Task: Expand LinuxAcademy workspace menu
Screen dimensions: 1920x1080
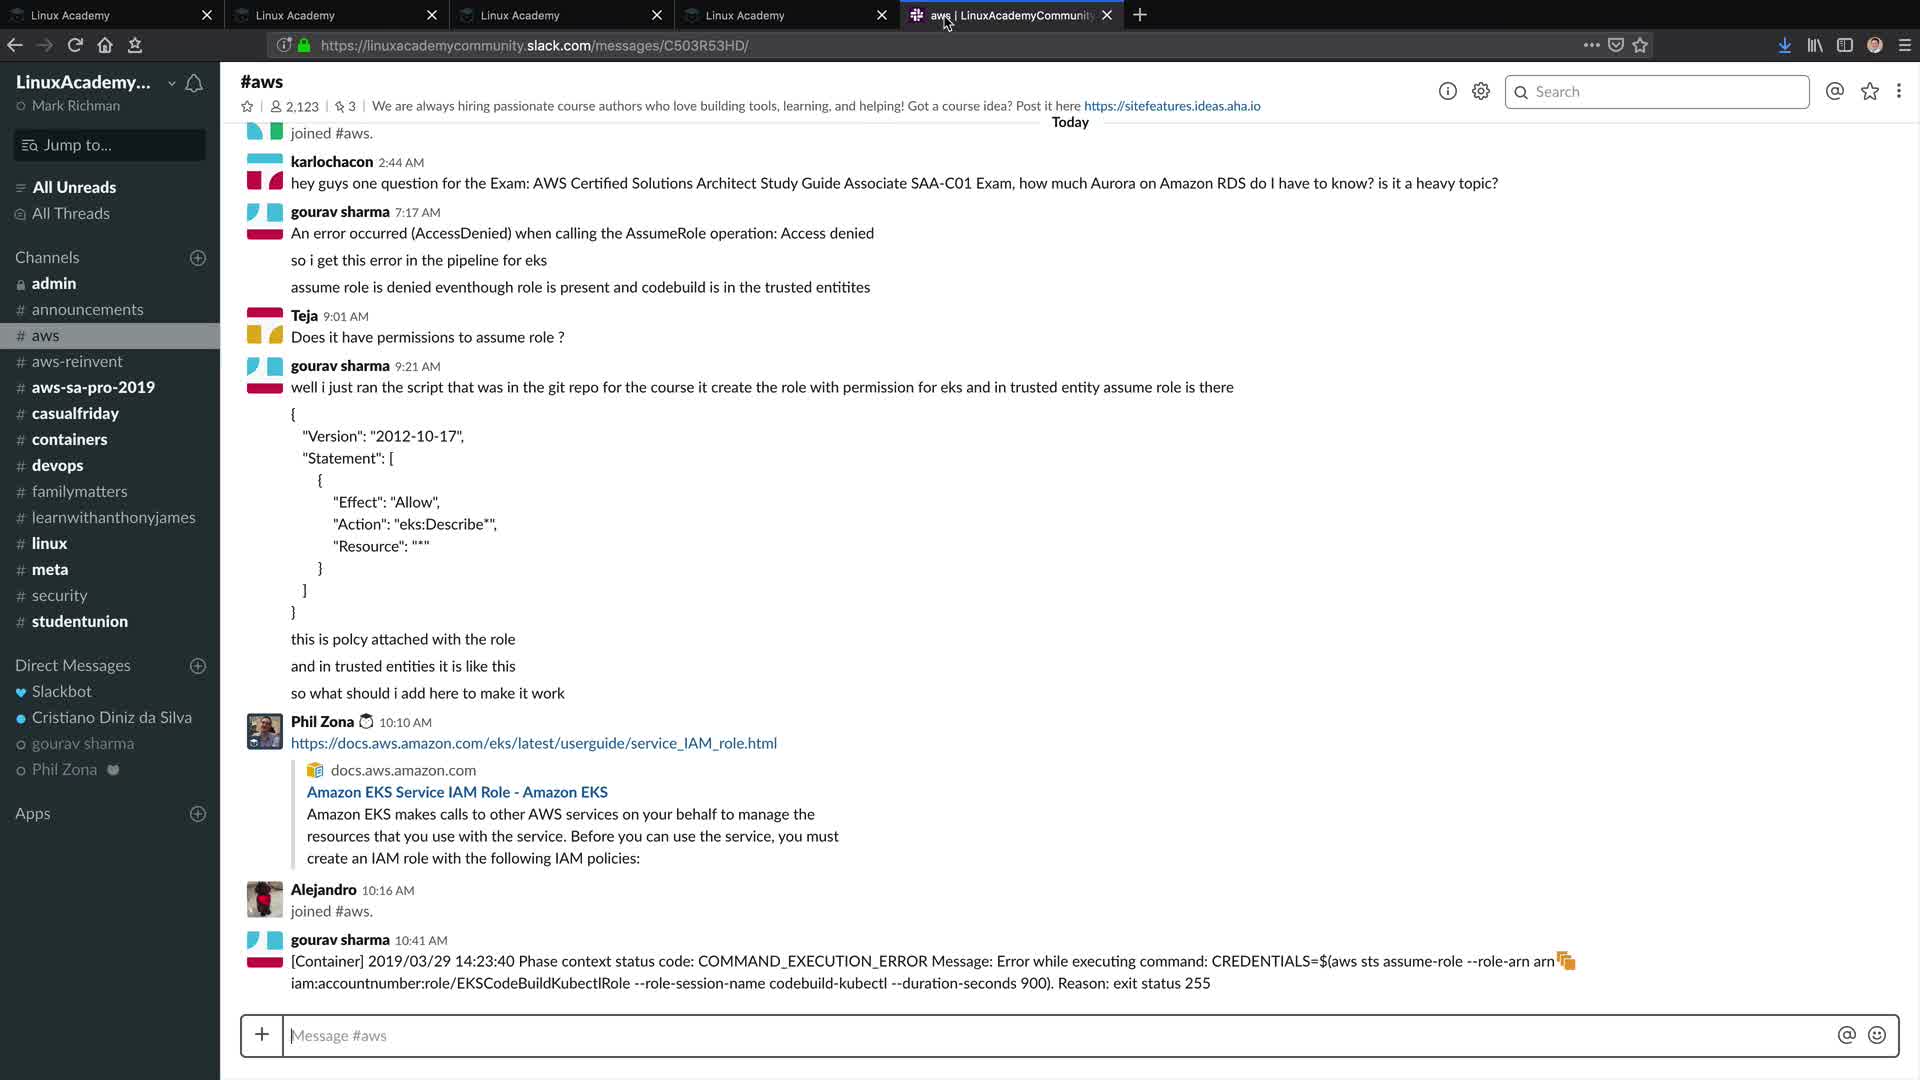Action: click(90, 82)
